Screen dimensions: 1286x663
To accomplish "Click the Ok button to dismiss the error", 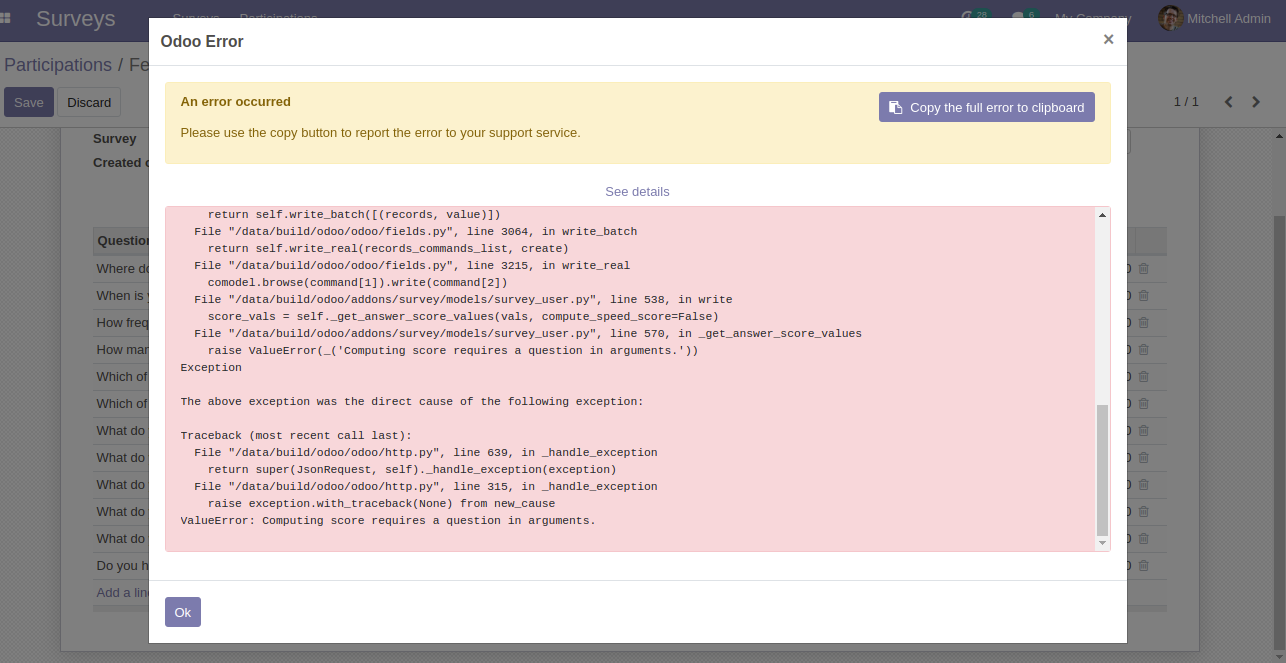I will pos(182,611).
